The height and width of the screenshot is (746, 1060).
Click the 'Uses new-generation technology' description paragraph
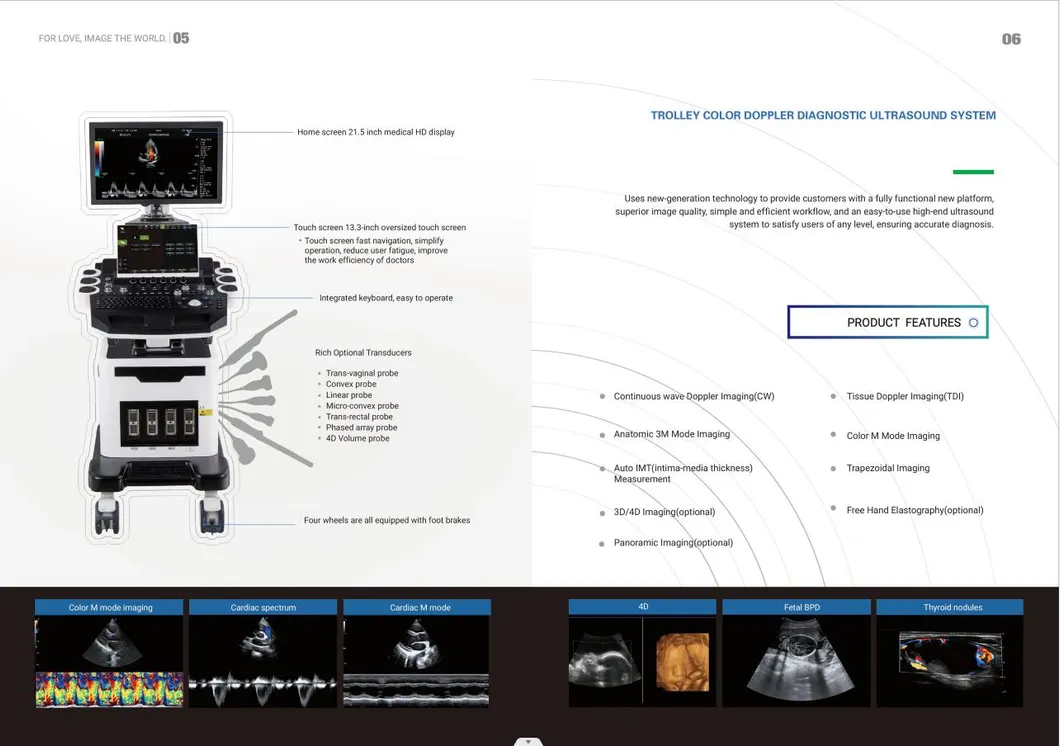[804, 212]
